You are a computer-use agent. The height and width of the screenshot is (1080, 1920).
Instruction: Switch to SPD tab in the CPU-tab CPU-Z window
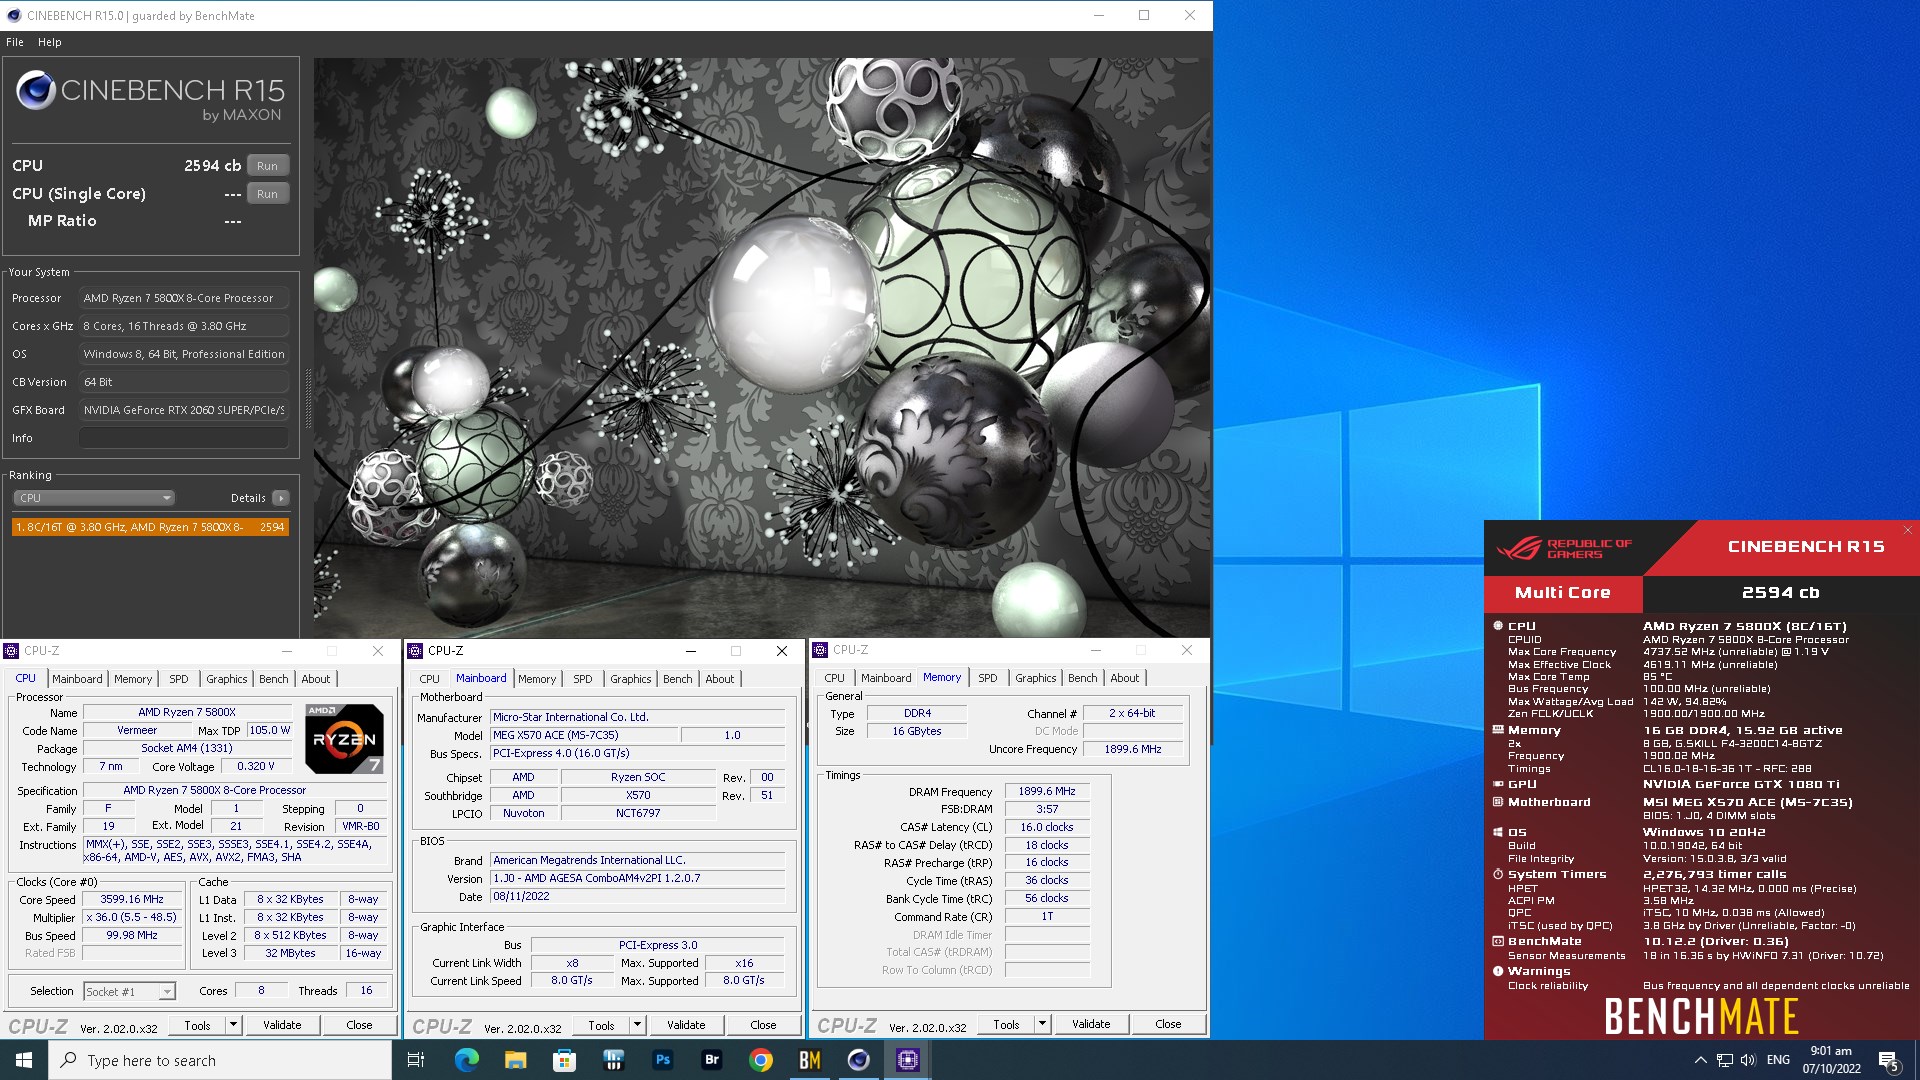179,679
